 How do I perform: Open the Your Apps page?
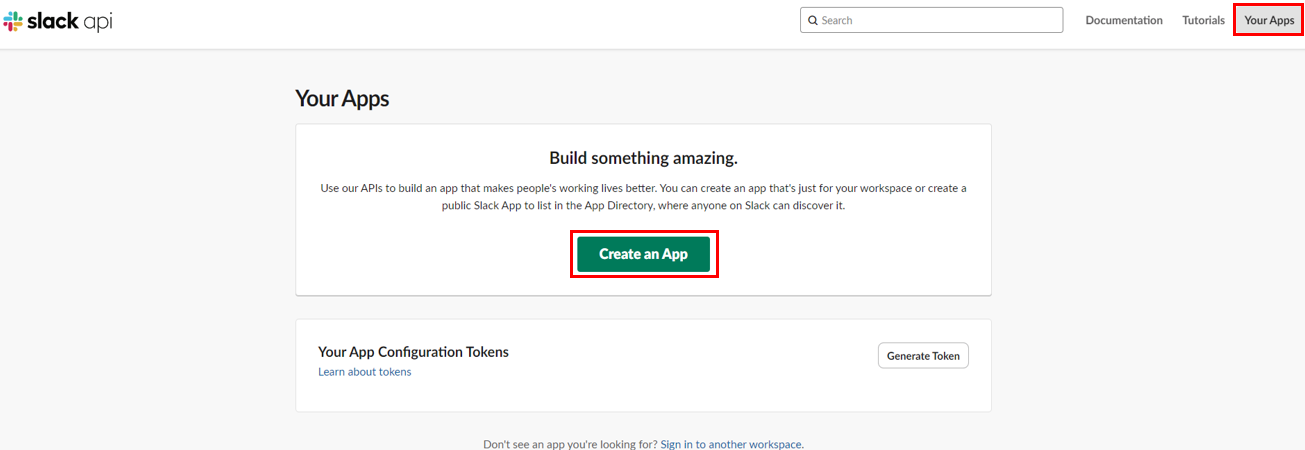[1269, 20]
